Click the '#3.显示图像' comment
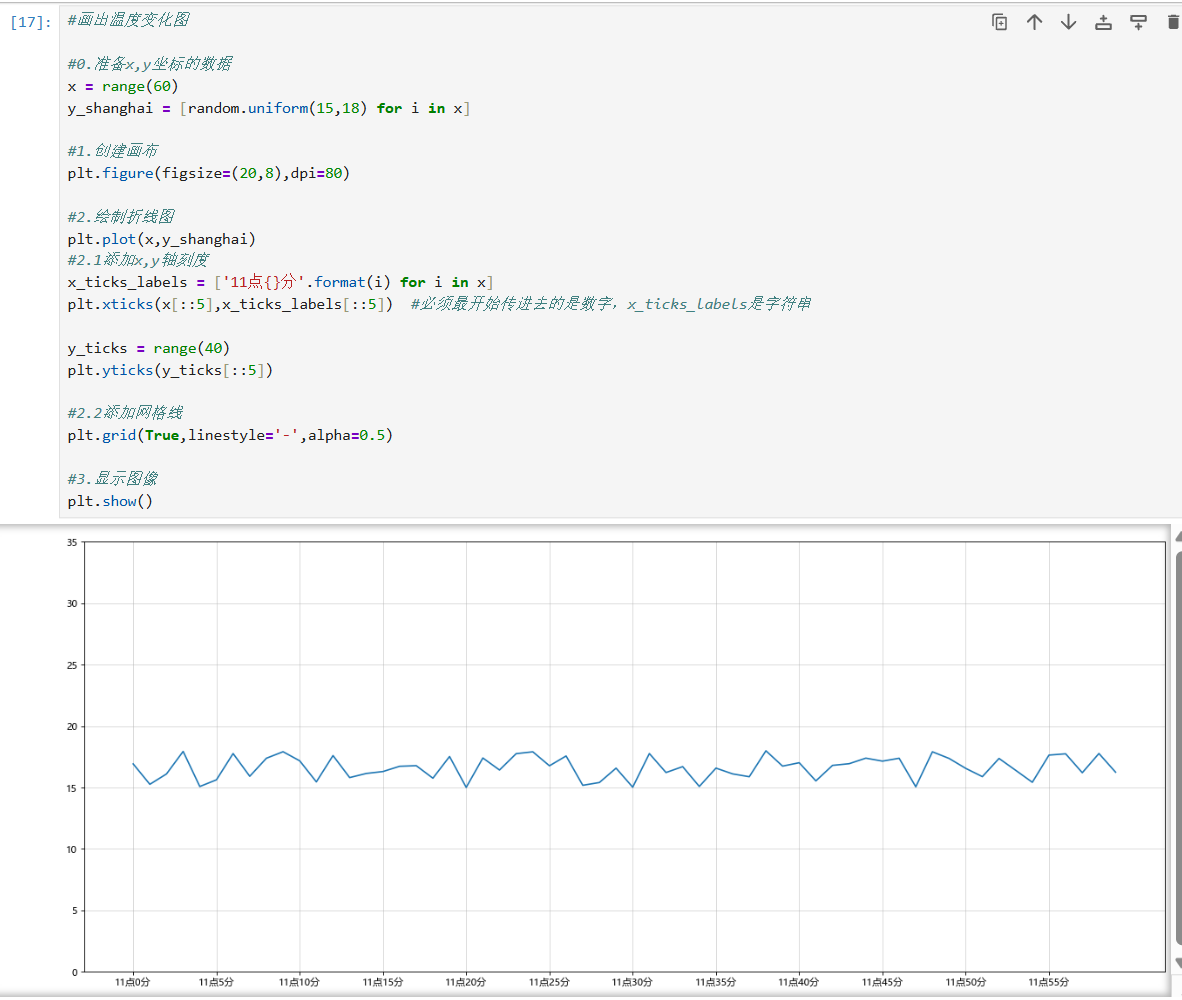1182x1000 pixels. tap(112, 479)
